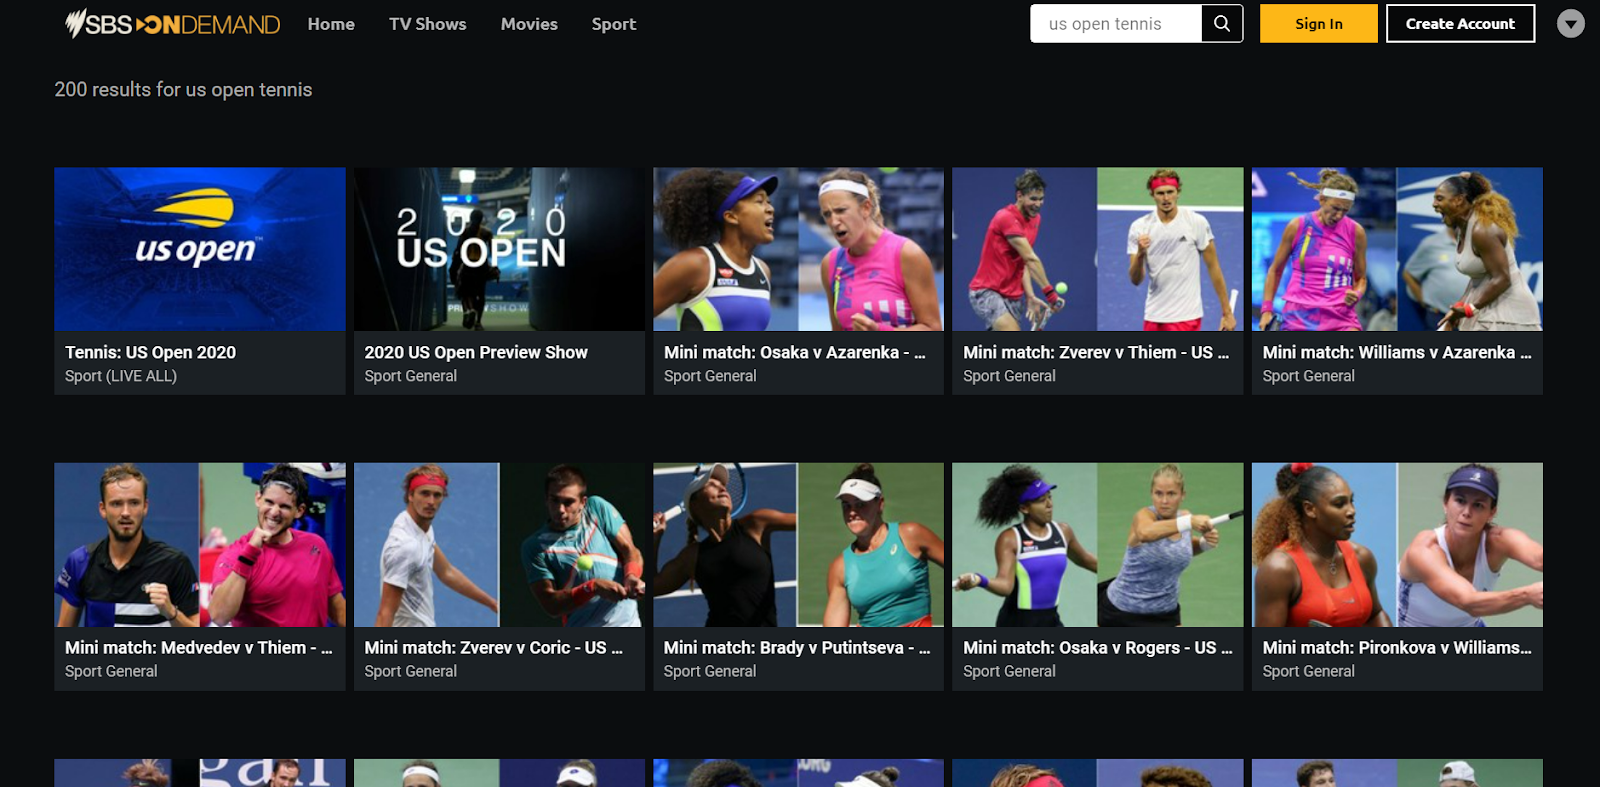Select the 2020 US Open Preview Show thumbnail
Screen dimensions: 1600x787
[x=499, y=249]
